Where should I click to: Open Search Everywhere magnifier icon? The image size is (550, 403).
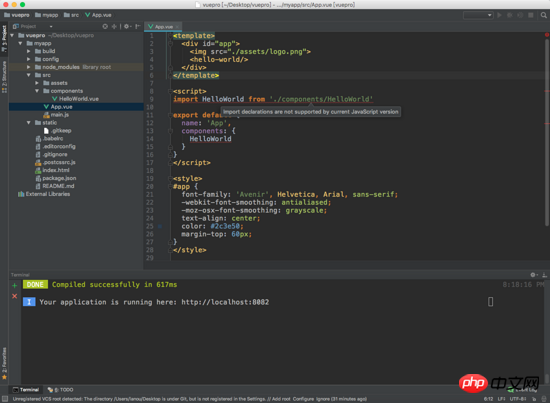[544, 15]
